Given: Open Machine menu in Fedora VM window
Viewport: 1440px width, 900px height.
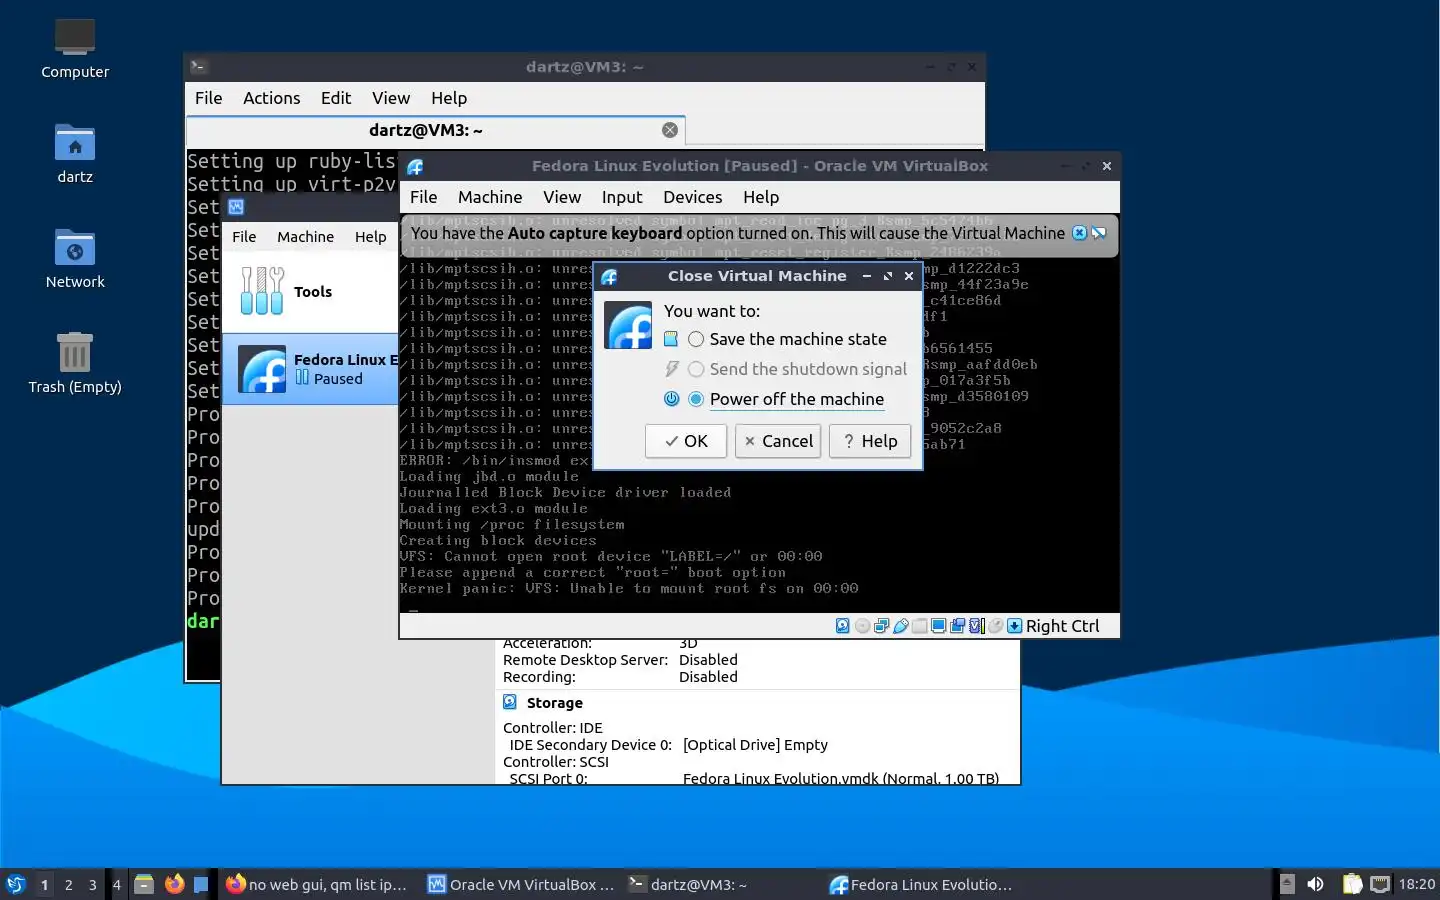Looking at the screenshot, I should pyautogui.click(x=490, y=197).
